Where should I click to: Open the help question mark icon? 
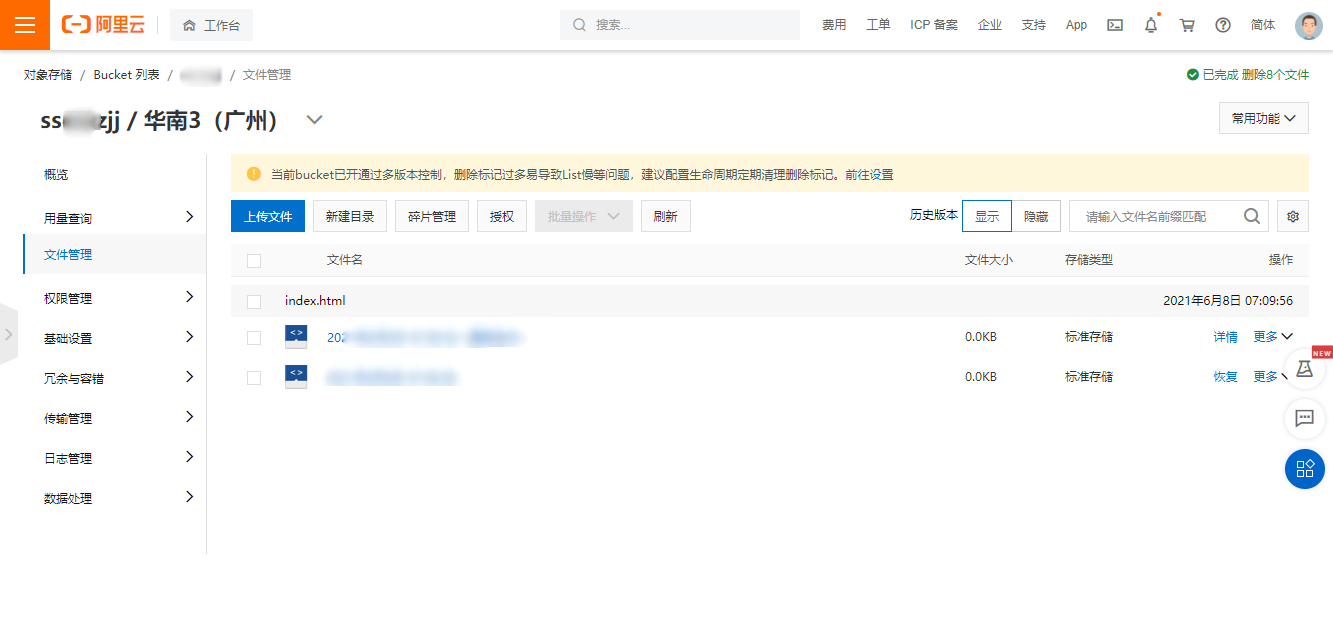tap(1223, 25)
